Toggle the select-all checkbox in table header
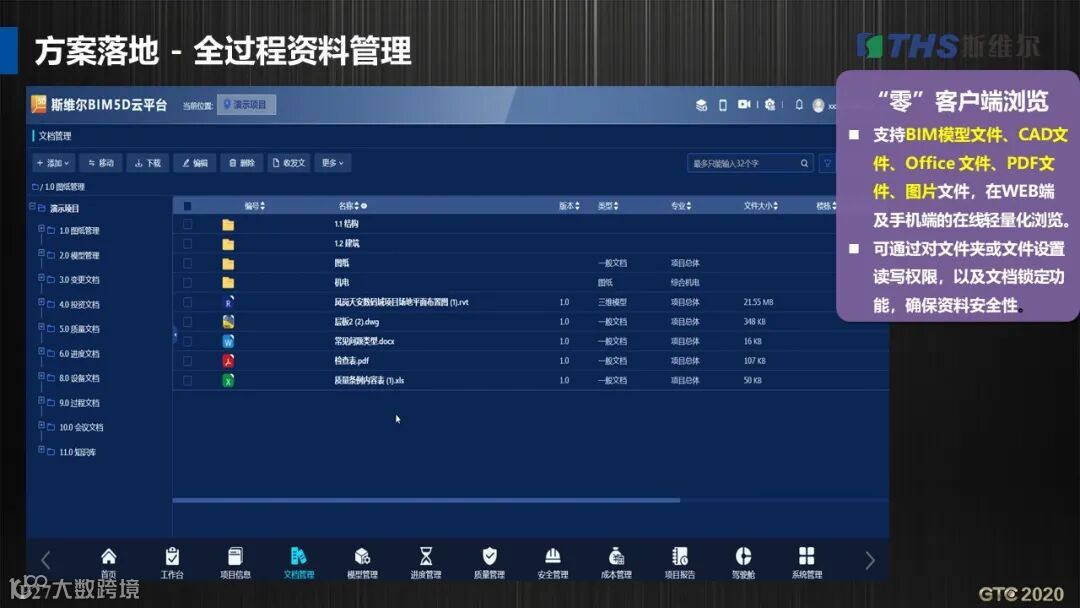The height and width of the screenshot is (608, 1080). pos(187,206)
